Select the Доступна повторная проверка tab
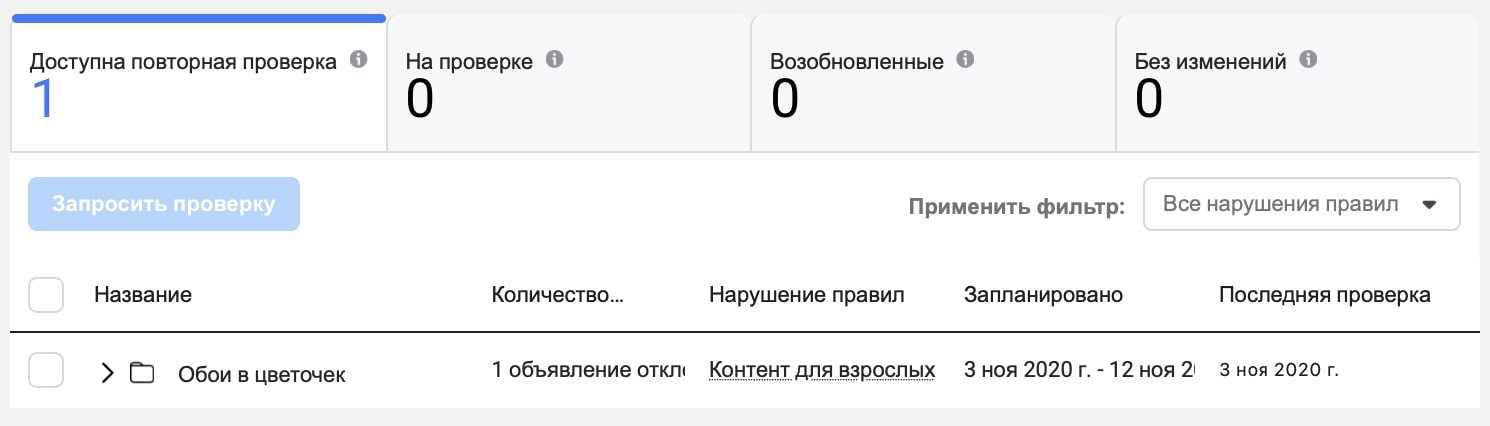This screenshot has height=426, width=1490. pyautogui.click(x=198, y=84)
